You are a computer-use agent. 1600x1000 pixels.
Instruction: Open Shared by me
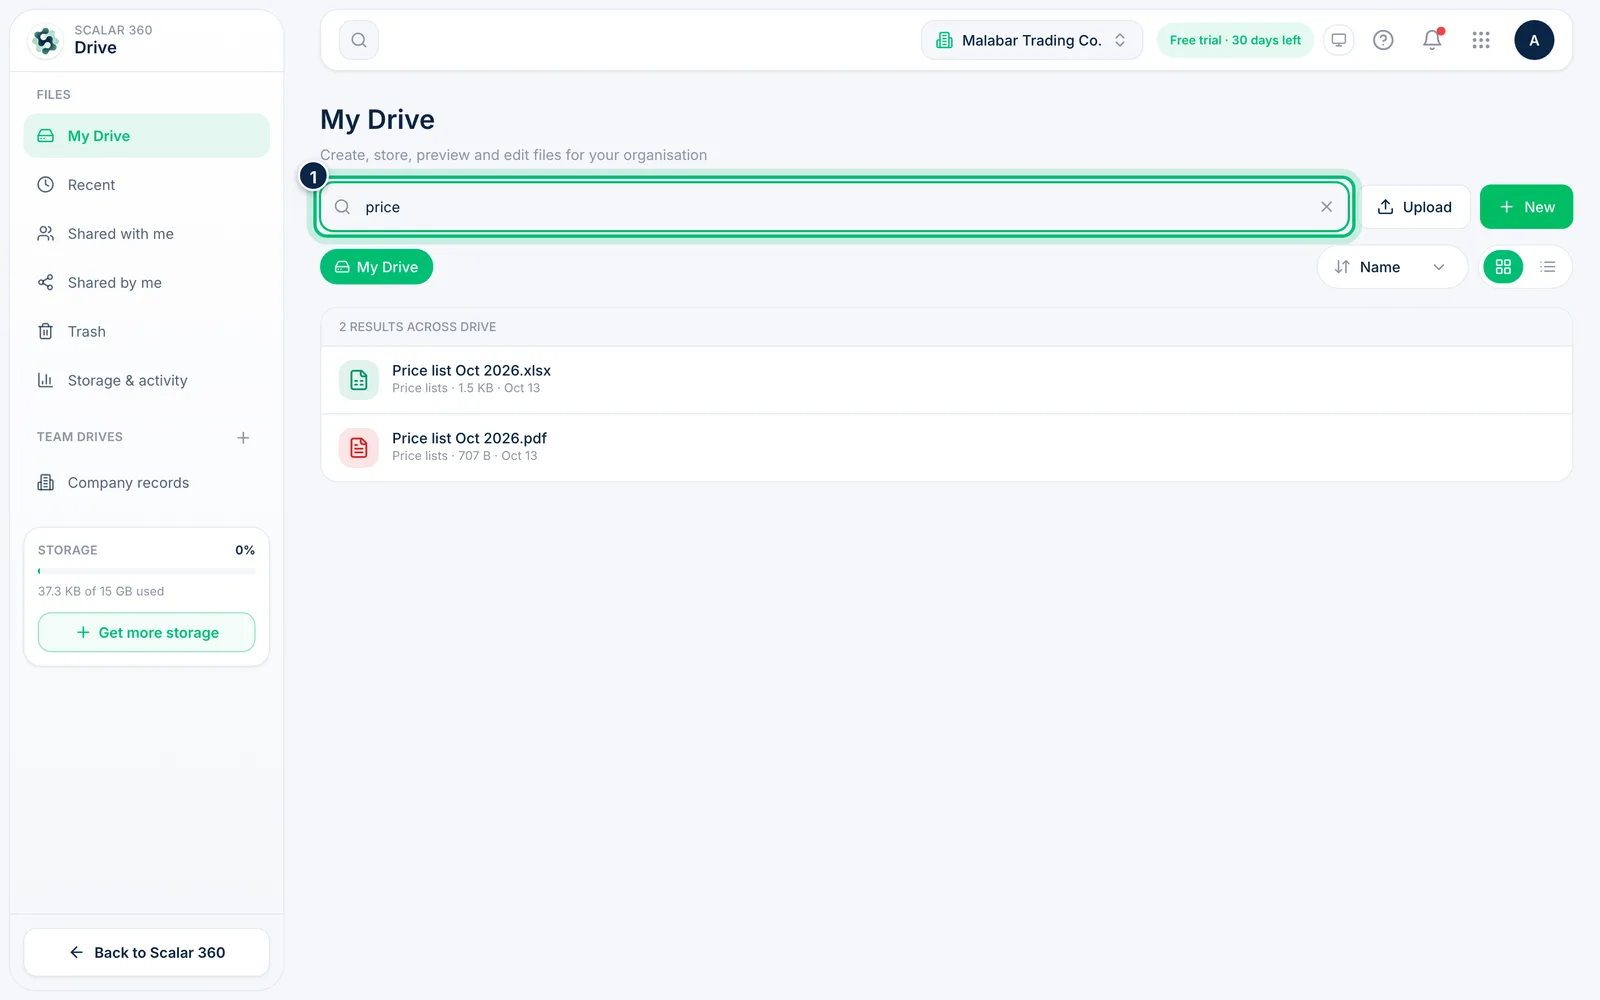click(x=147, y=283)
